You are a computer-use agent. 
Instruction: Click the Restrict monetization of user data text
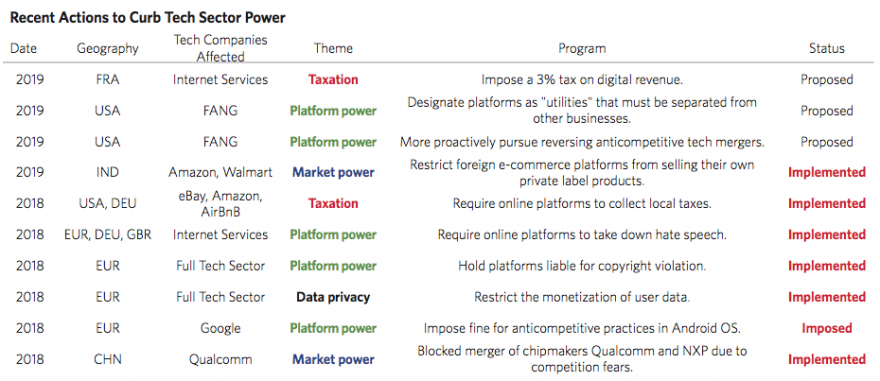581,297
